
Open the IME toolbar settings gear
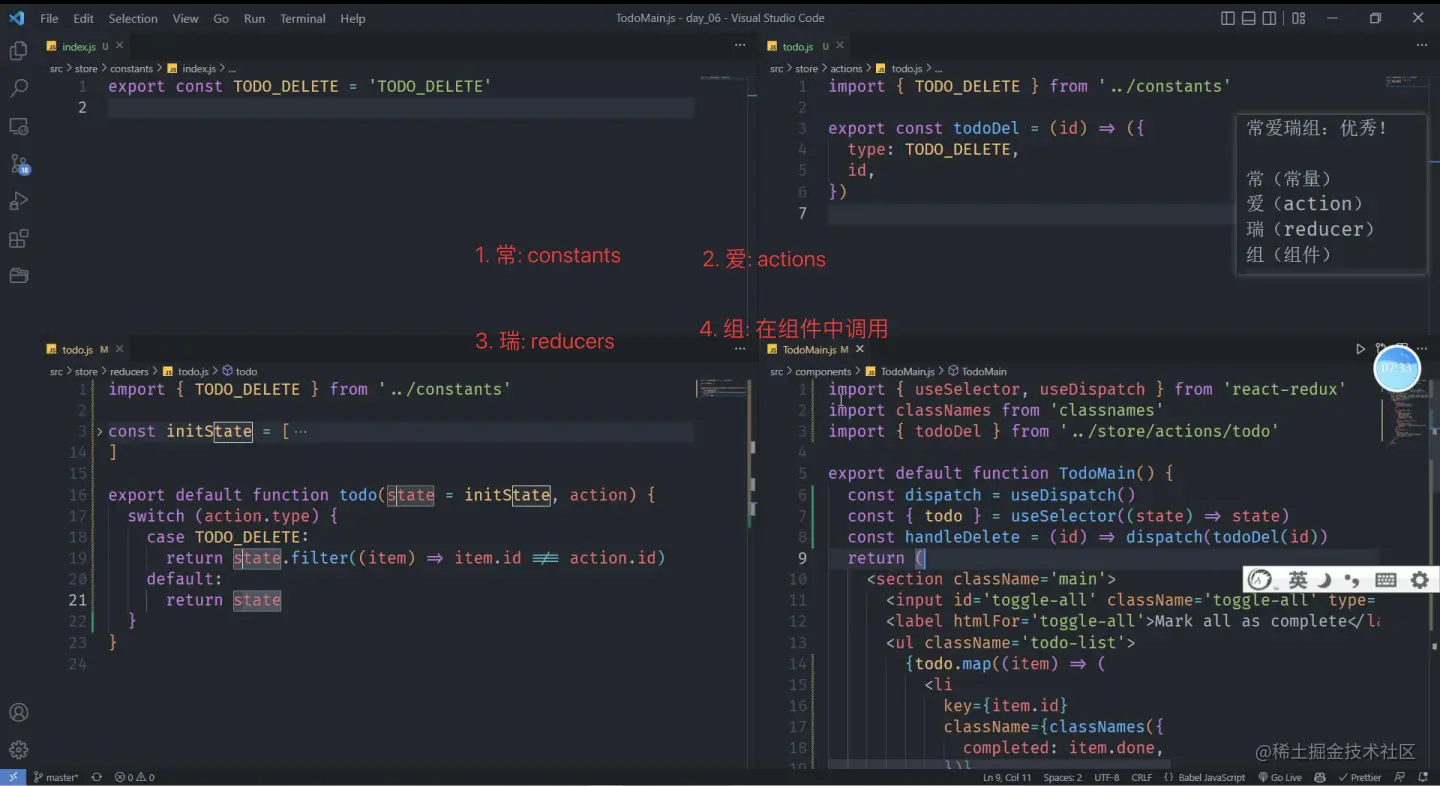(1419, 580)
